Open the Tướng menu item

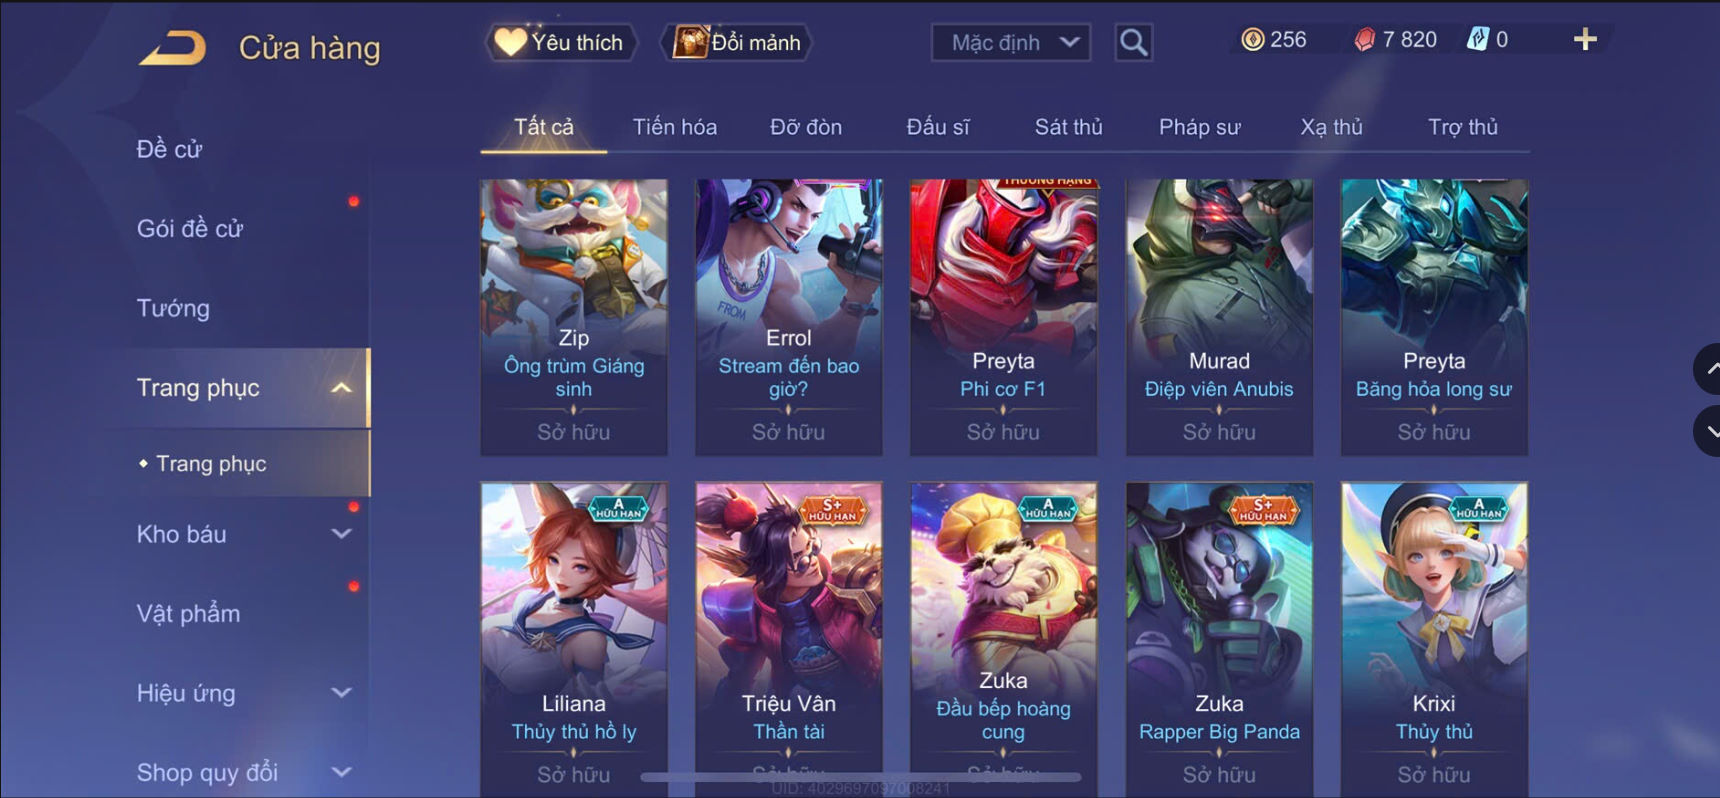[x=173, y=308]
